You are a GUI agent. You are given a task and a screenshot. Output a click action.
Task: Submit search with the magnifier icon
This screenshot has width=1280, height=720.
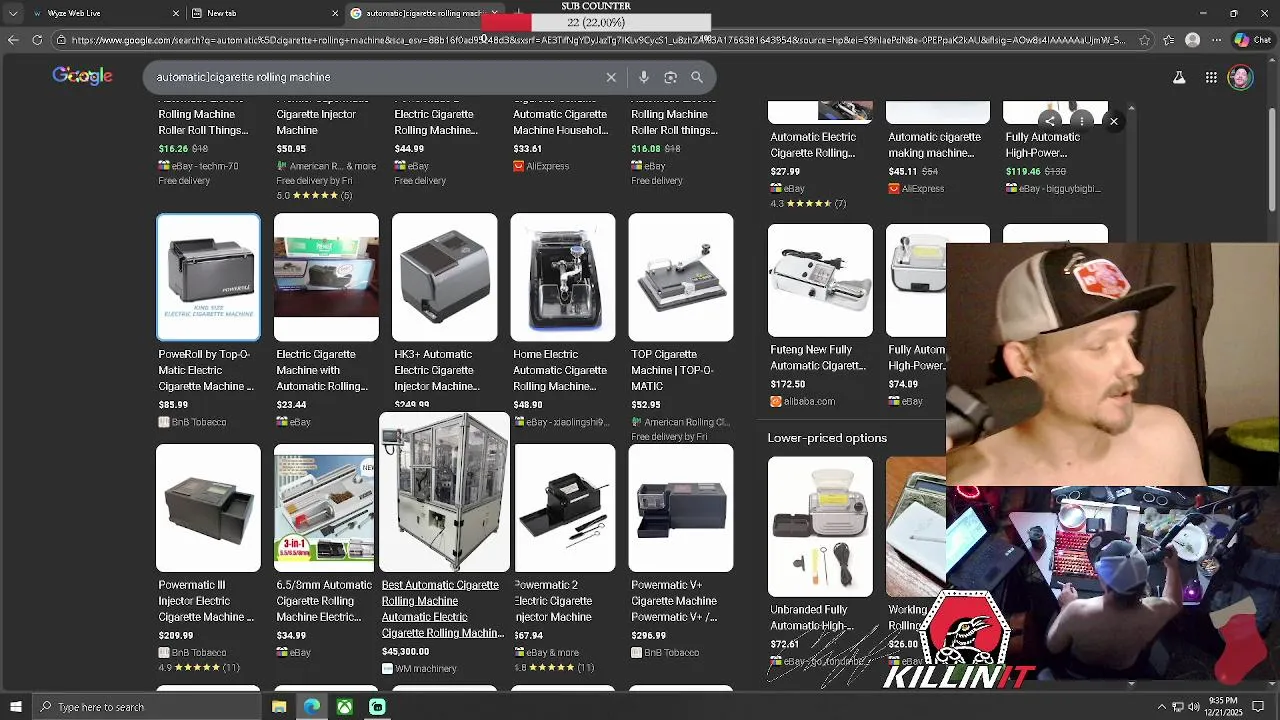coord(697,77)
